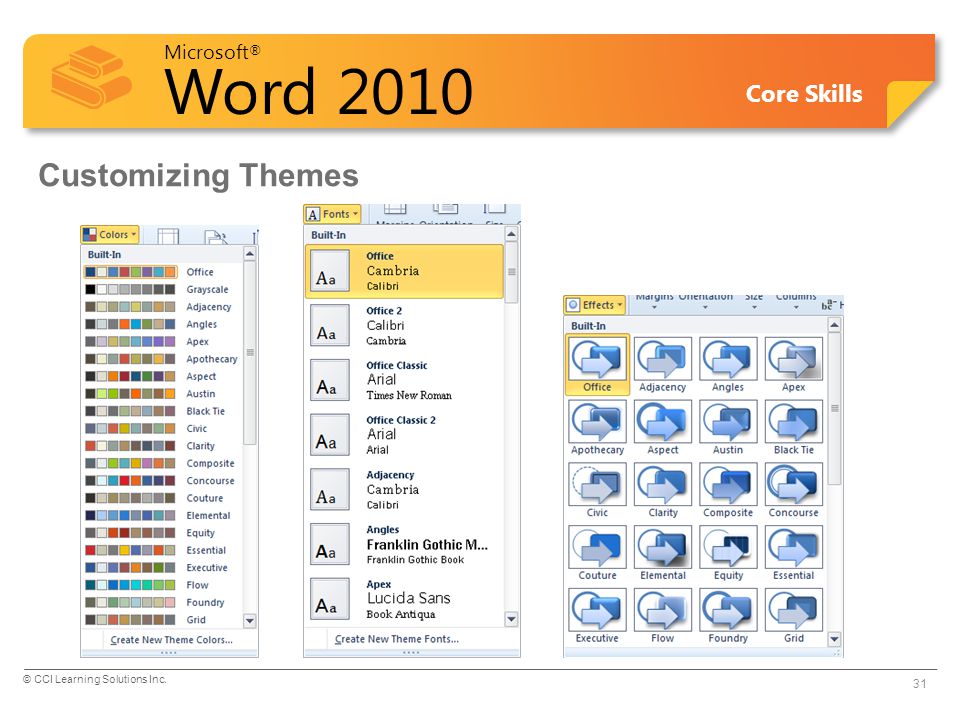Select Aspect in the Colors list

pos(201,377)
